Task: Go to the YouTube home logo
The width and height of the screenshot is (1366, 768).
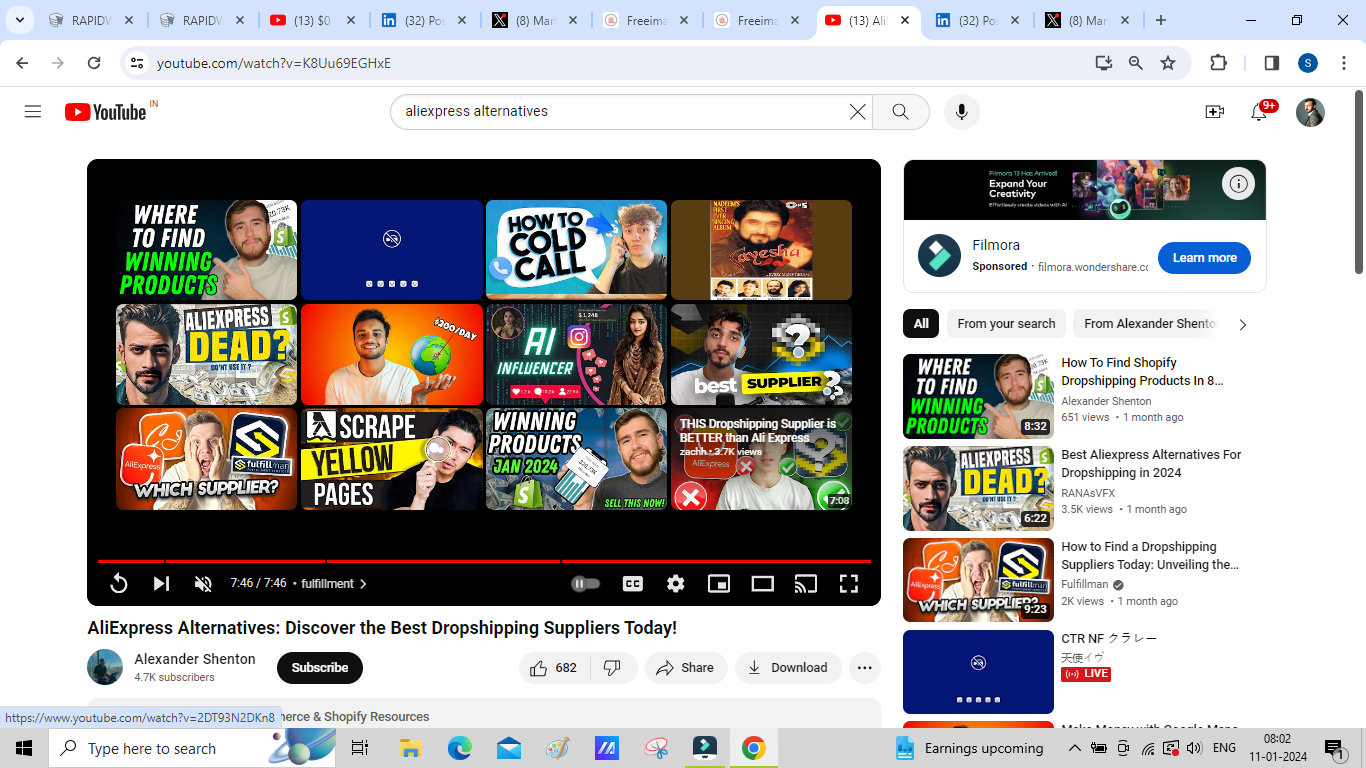Action: tap(106, 112)
